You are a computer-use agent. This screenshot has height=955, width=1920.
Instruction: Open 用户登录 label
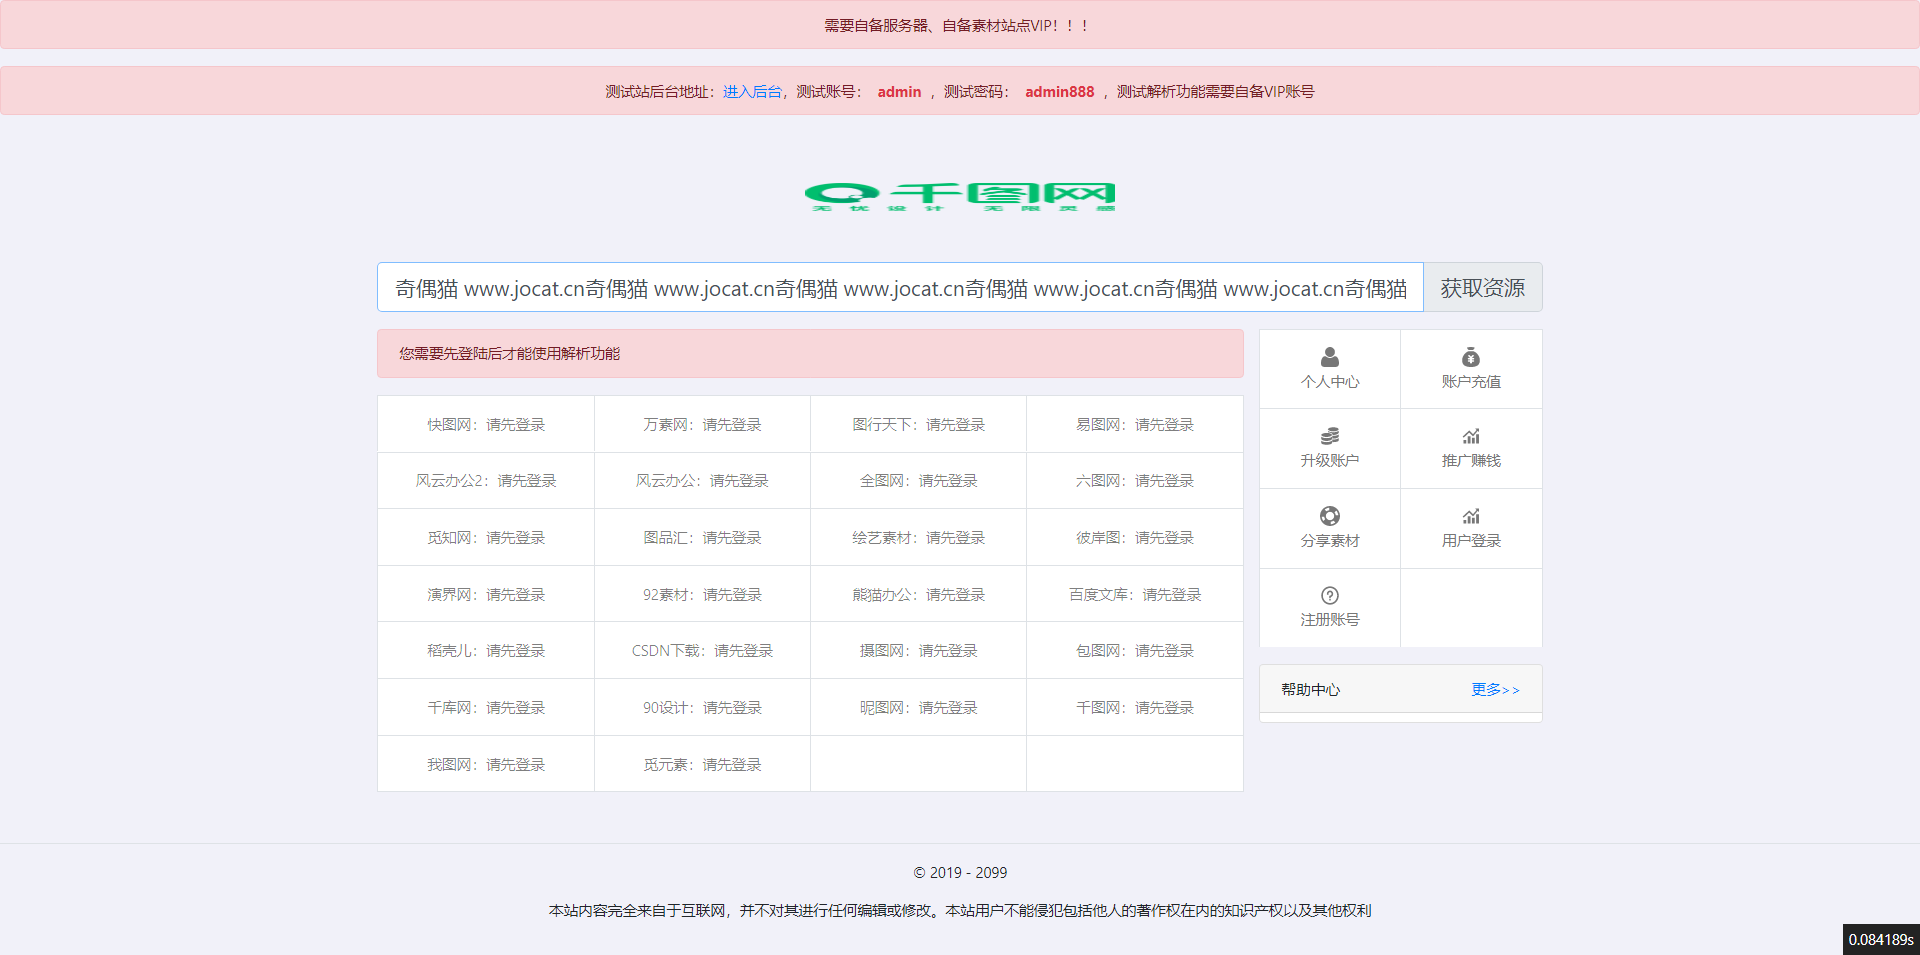[1471, 541]
